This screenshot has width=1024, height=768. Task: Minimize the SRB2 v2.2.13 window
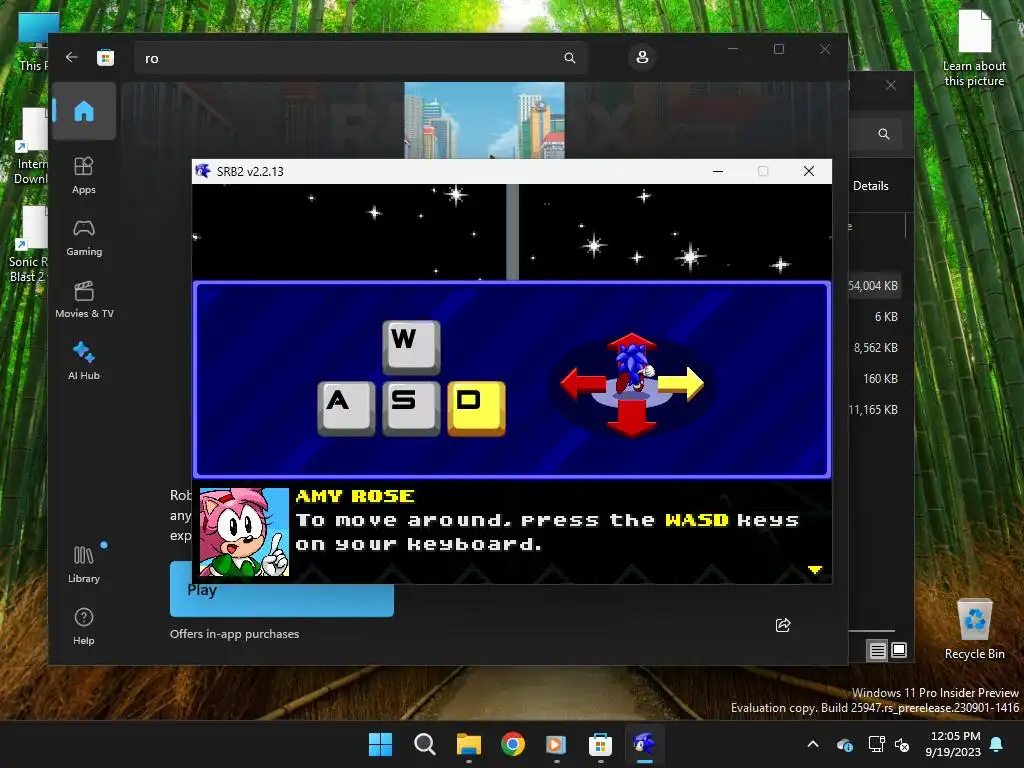click(718, 171)
